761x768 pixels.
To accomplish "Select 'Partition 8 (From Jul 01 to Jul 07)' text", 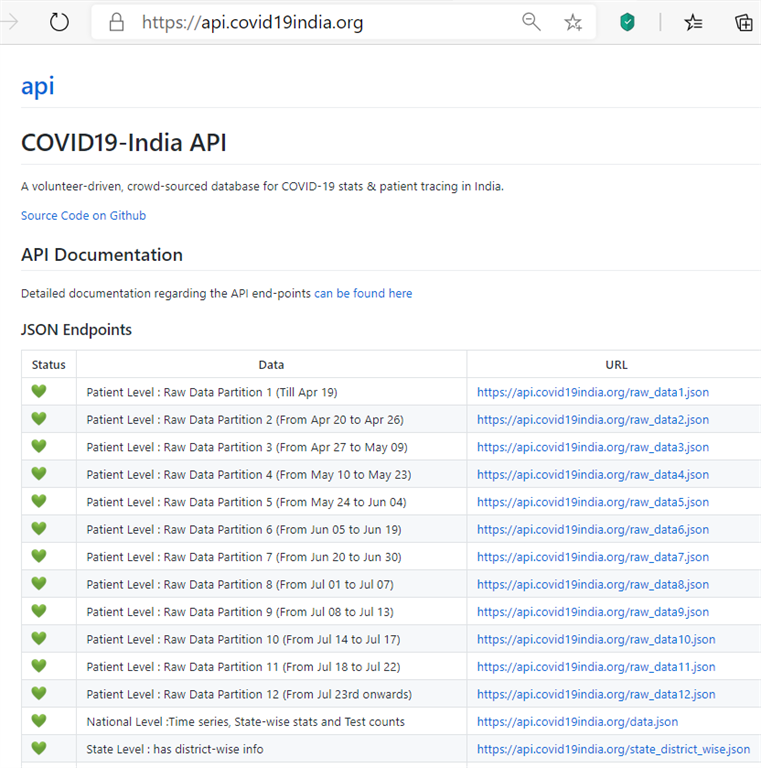I will (x=306, y=584).
